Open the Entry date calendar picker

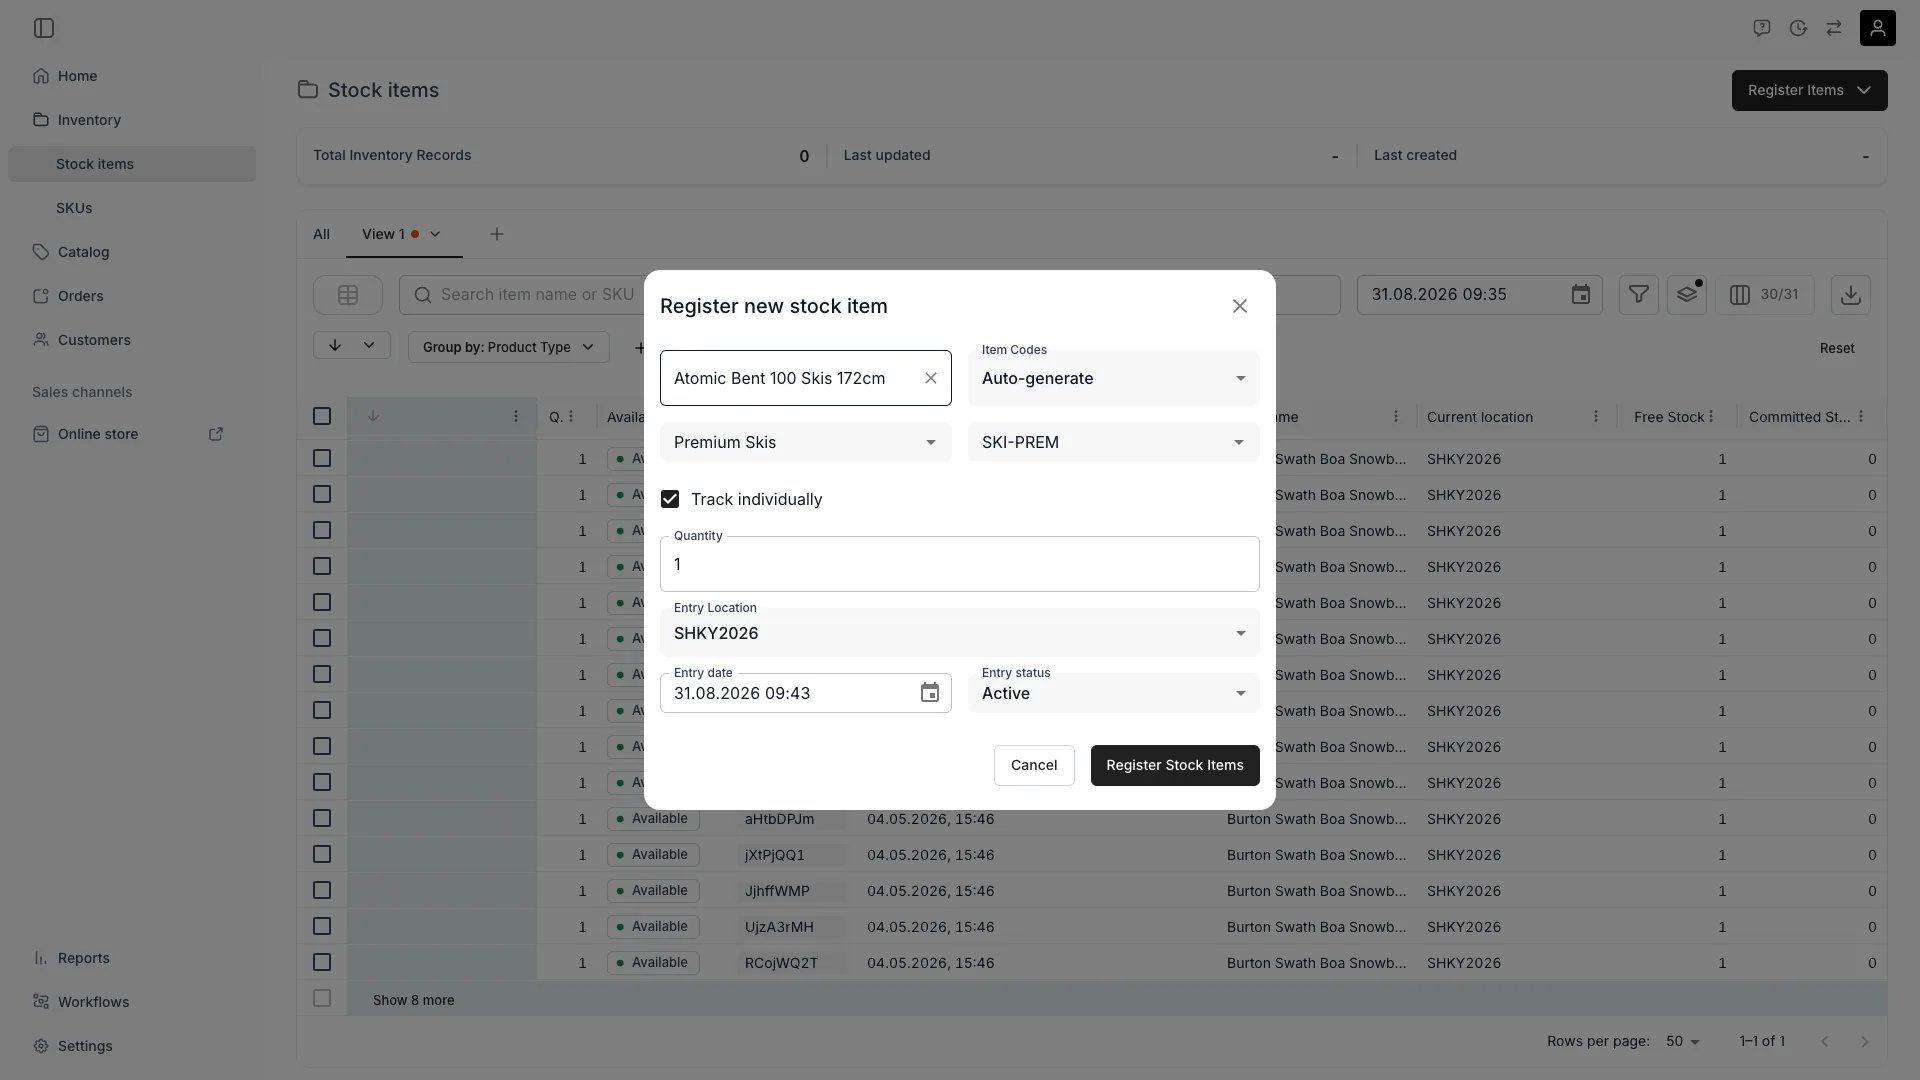click(930, 693)
